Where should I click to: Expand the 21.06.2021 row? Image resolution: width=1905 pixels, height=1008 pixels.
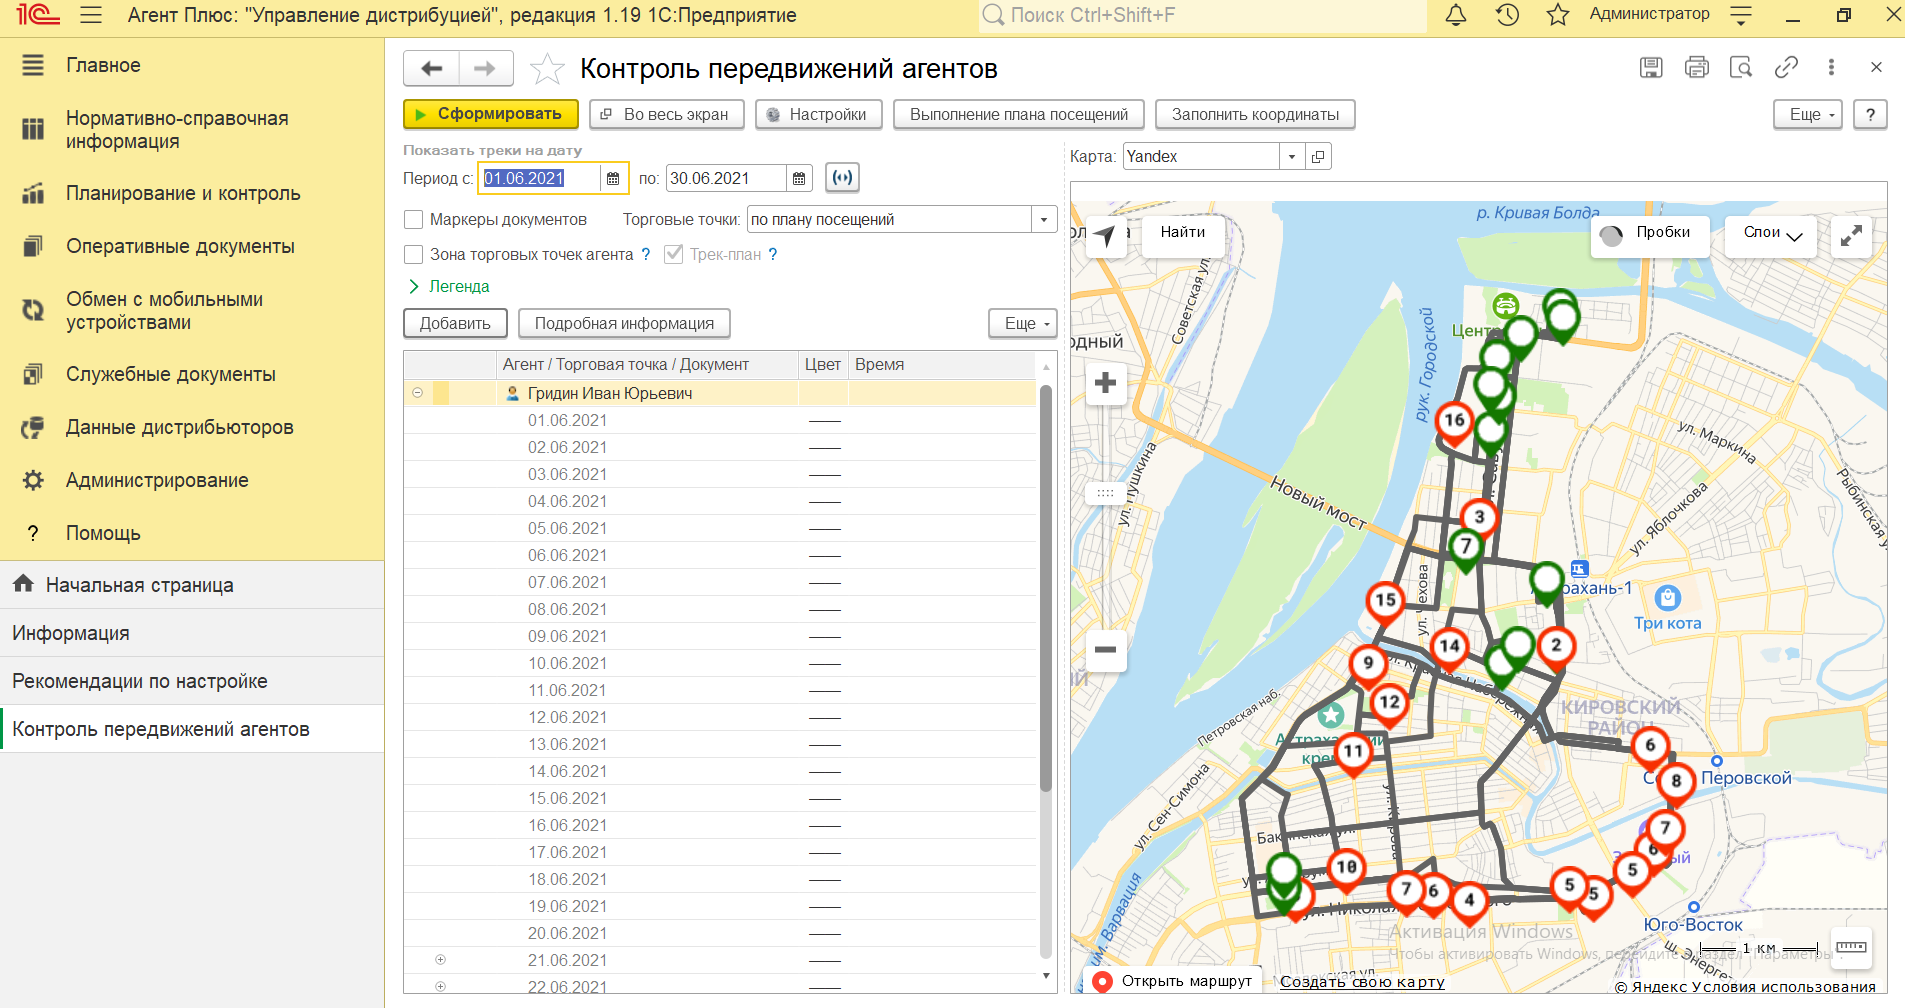click(440, 960)
